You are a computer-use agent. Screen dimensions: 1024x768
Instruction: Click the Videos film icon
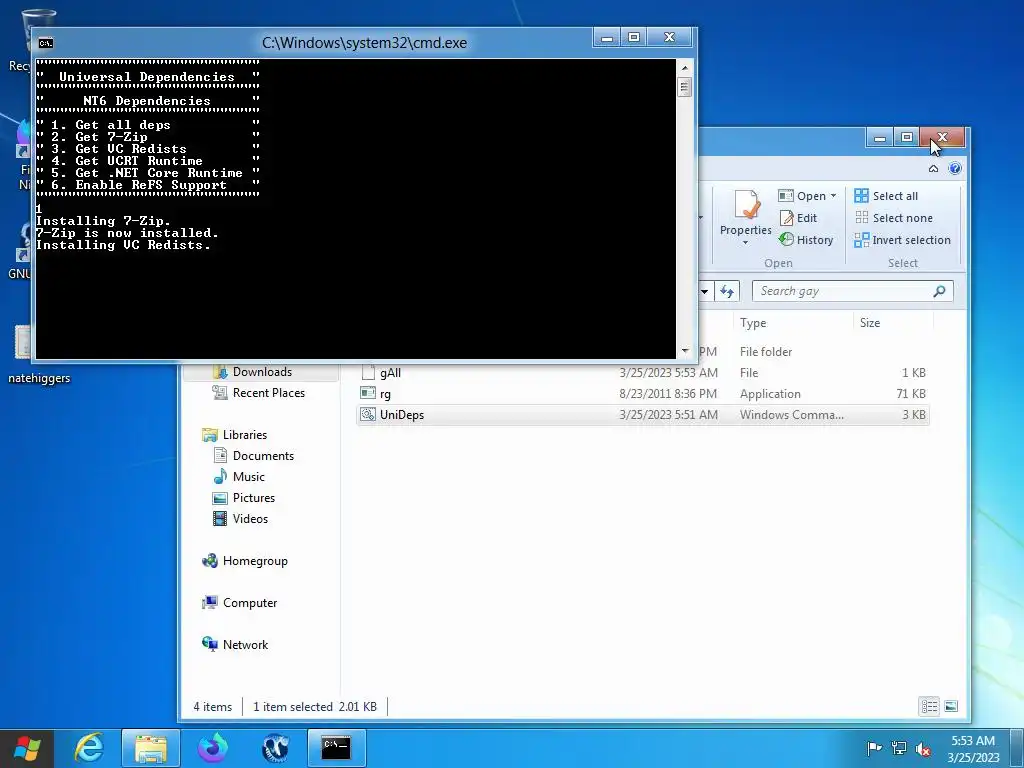click(220, 519)
